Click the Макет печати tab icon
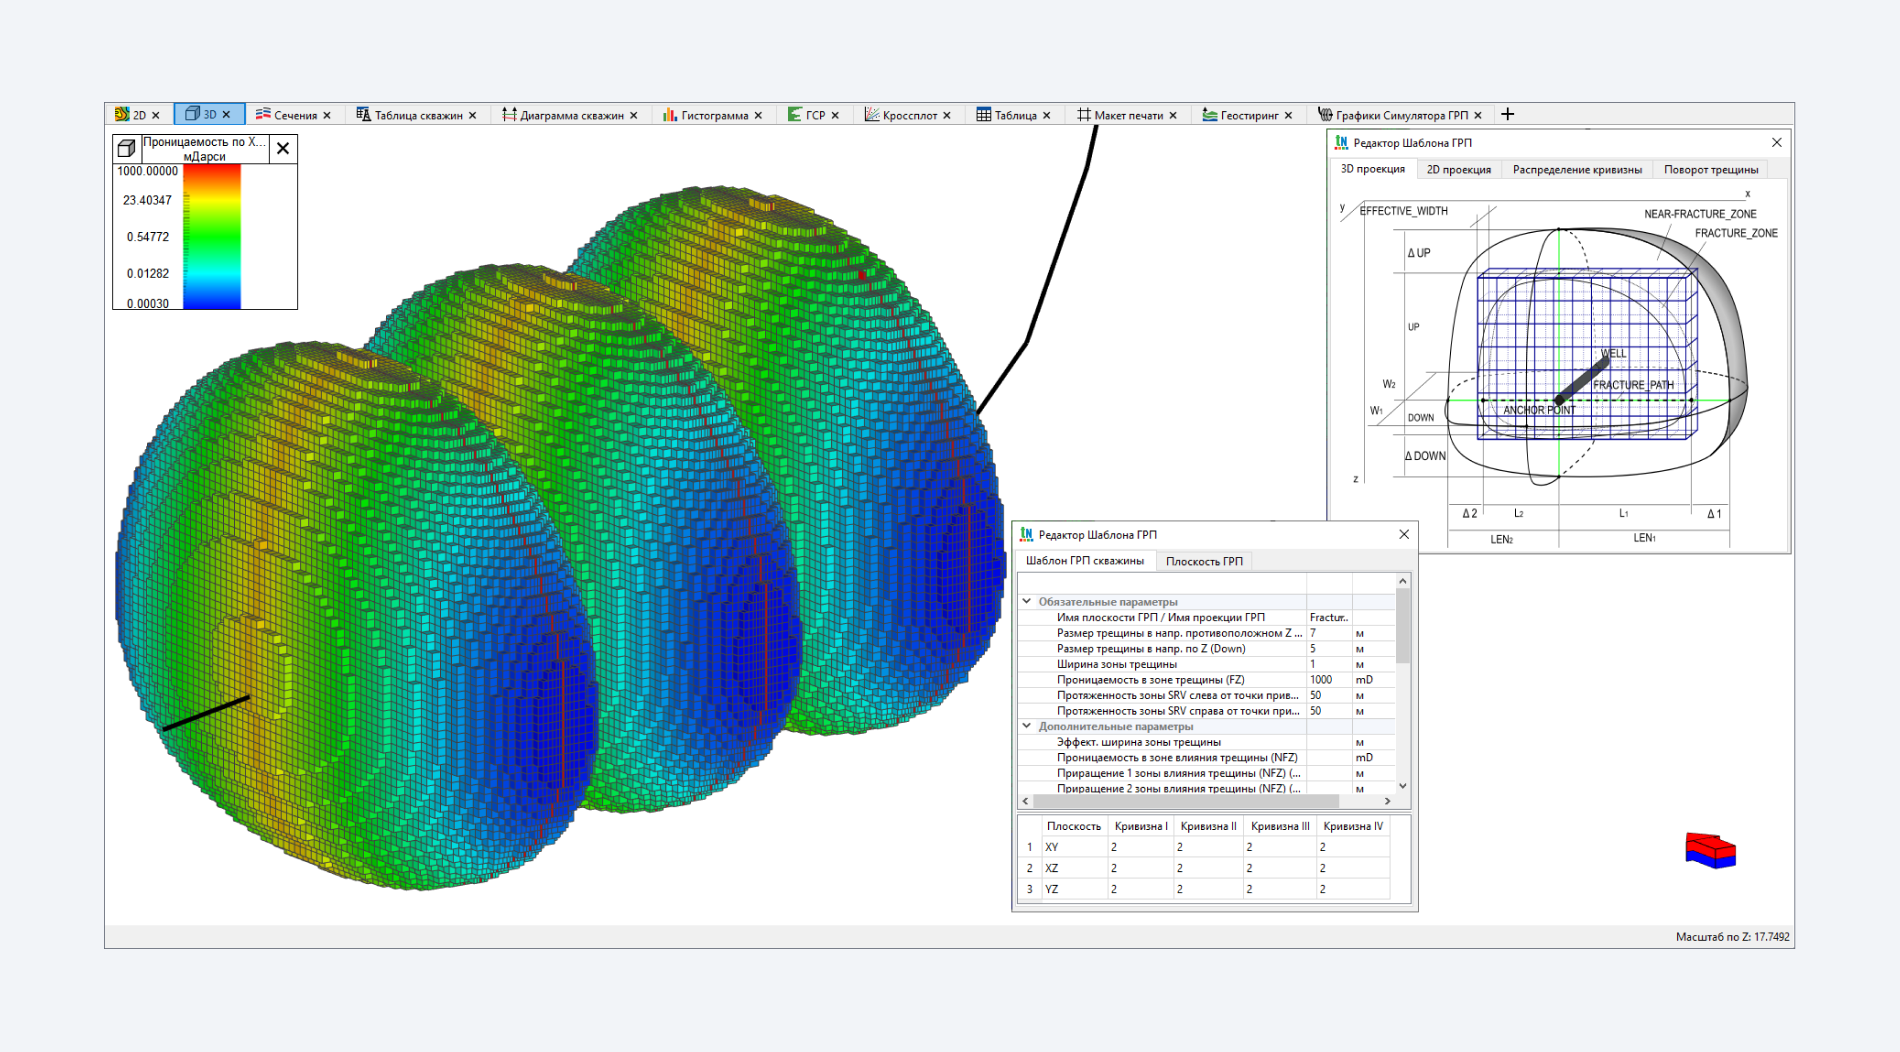The height and width of the screenshot is (1052, 1900). (1083, 115)
